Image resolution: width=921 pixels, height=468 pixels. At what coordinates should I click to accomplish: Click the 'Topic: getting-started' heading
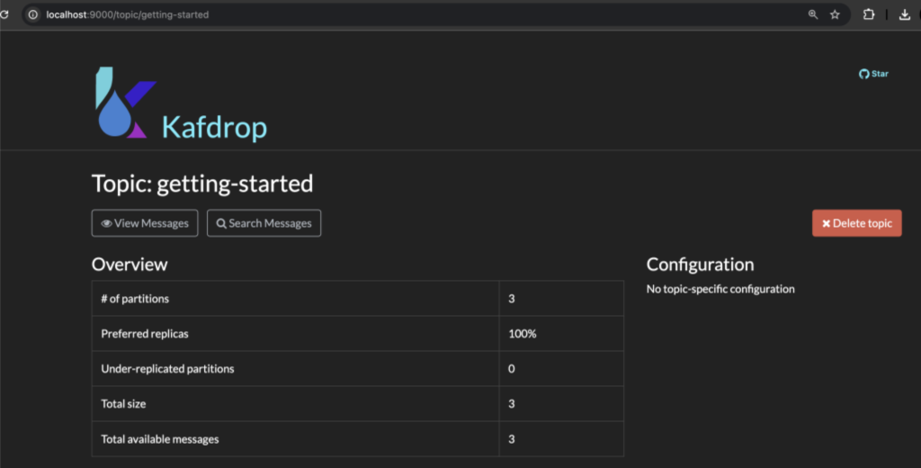point(202,184)
